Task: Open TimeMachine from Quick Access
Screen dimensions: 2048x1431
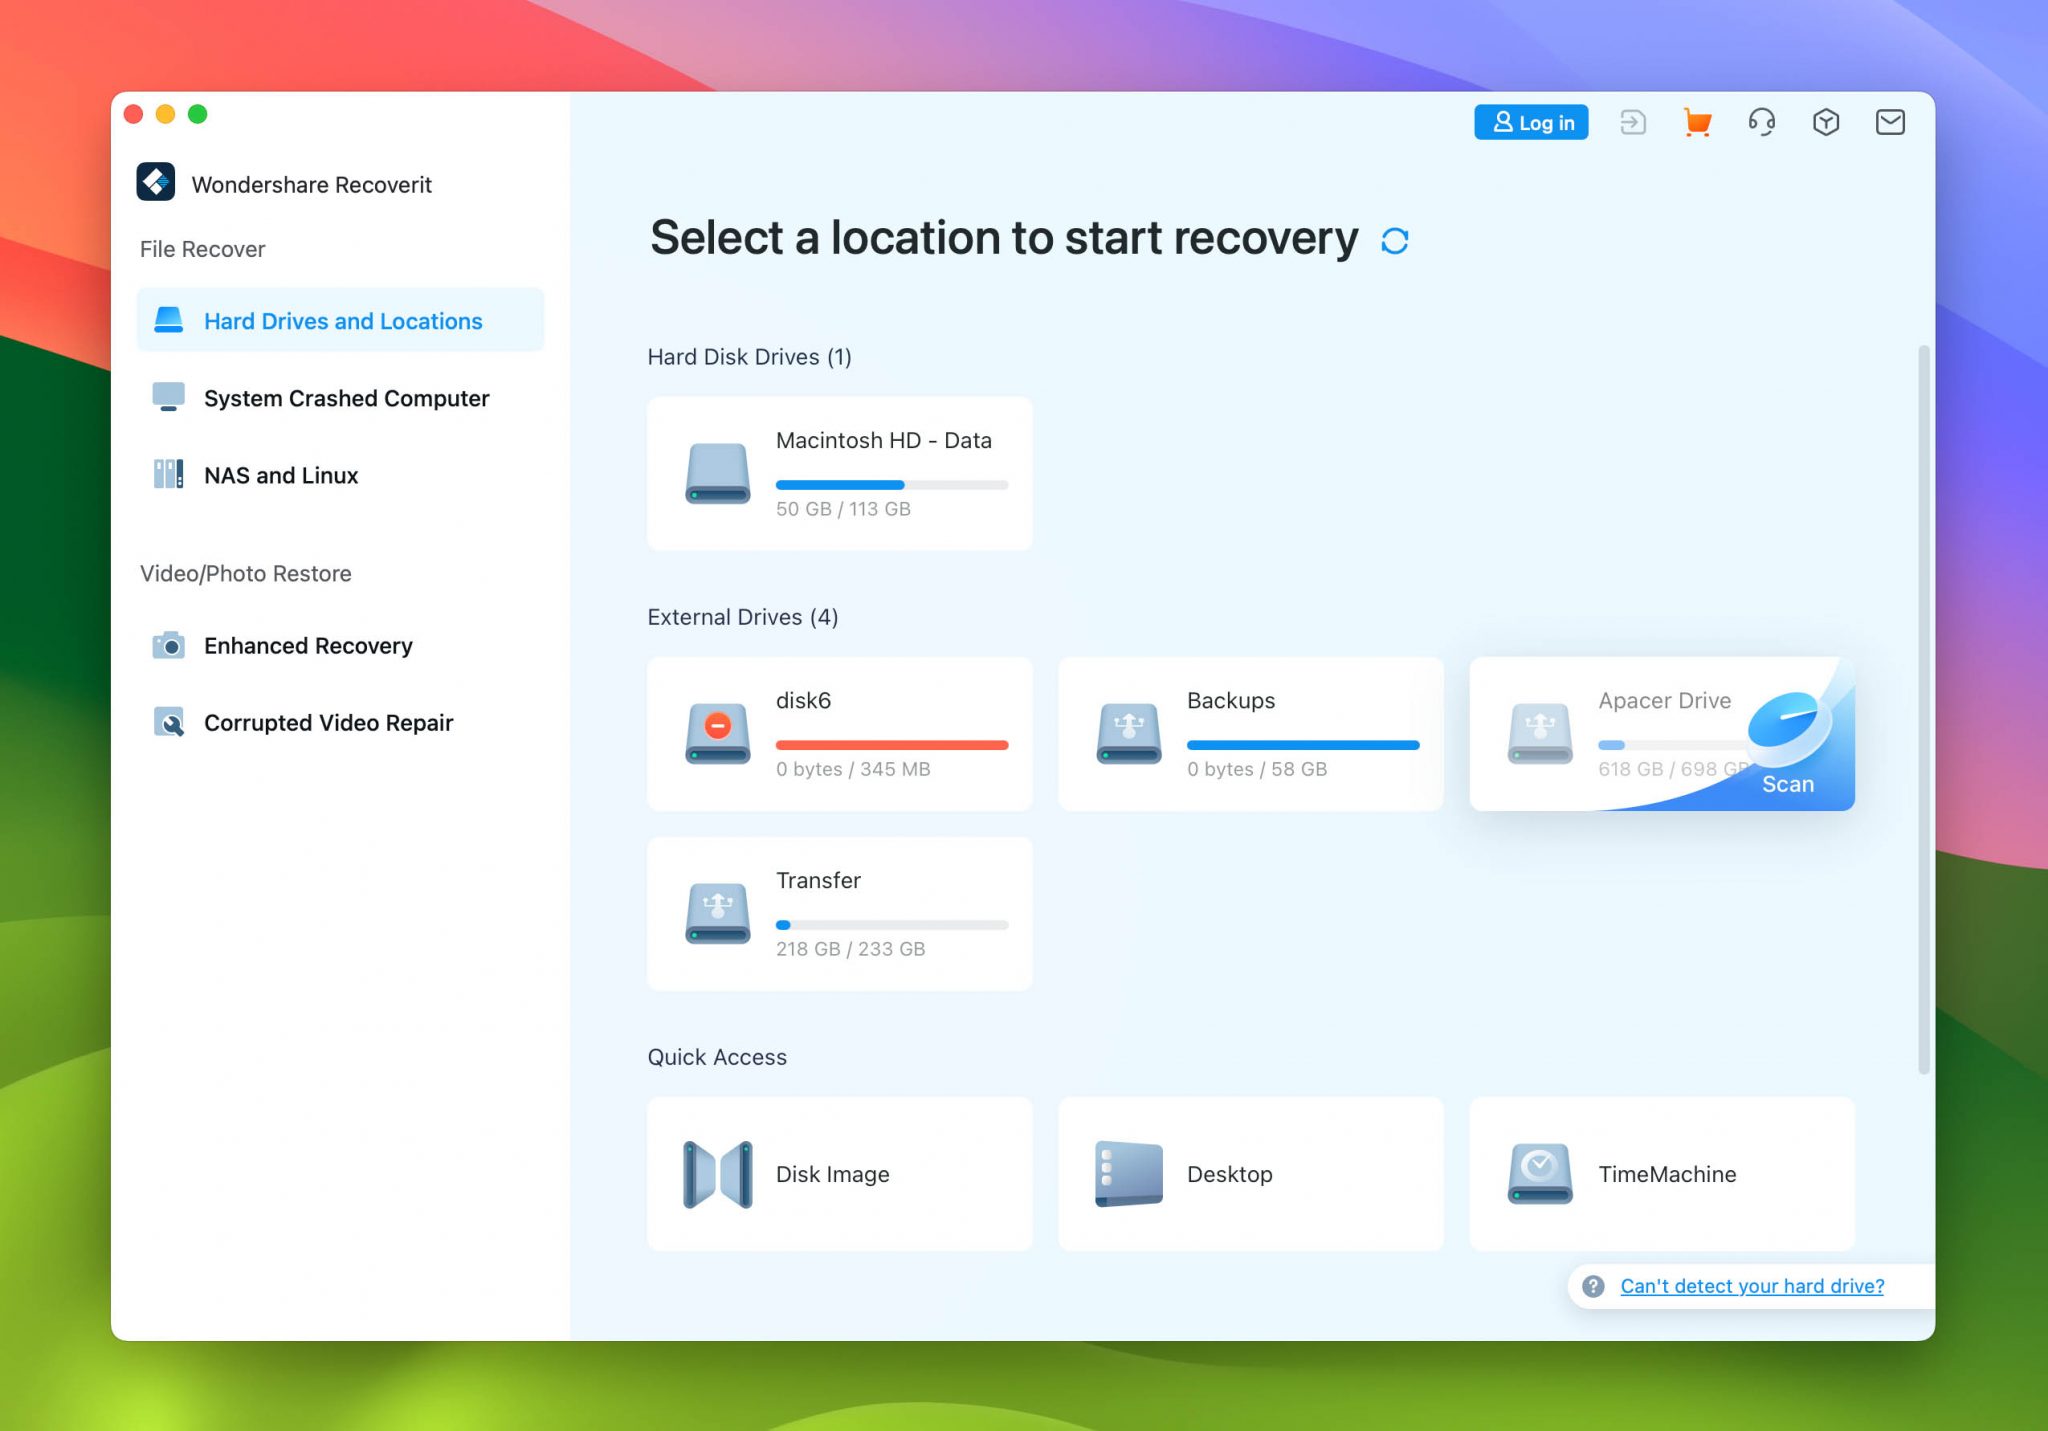Action: pyautogui.click(x=1660, y=1174)
